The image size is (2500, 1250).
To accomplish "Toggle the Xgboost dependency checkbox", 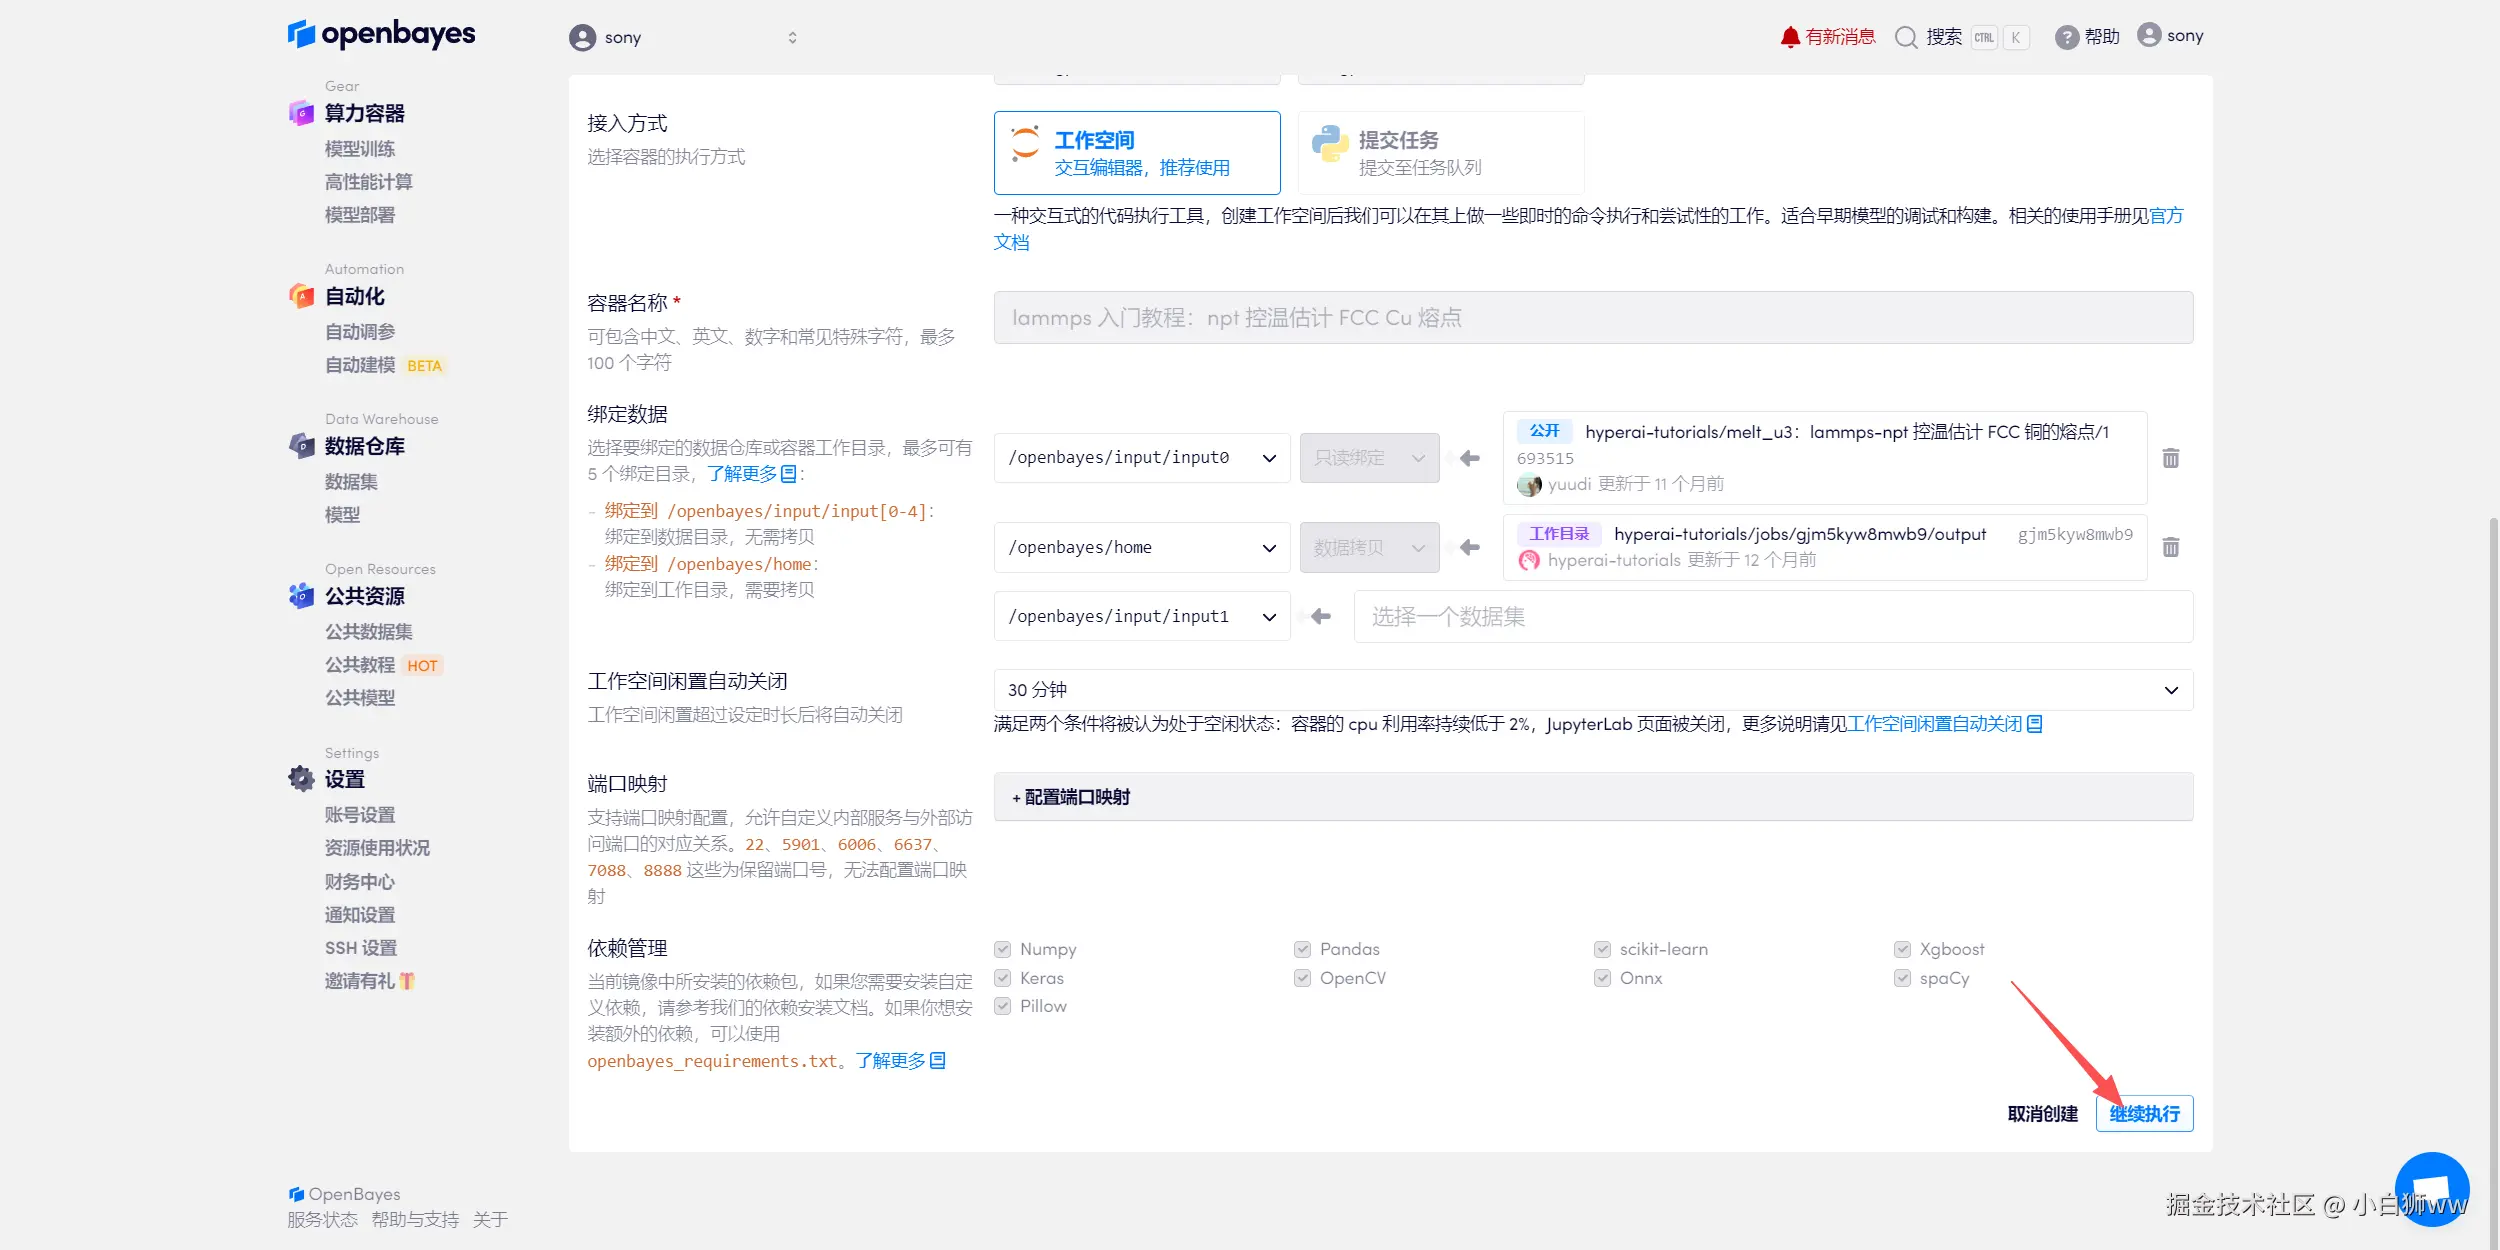I will click(x=1902, y=949).
